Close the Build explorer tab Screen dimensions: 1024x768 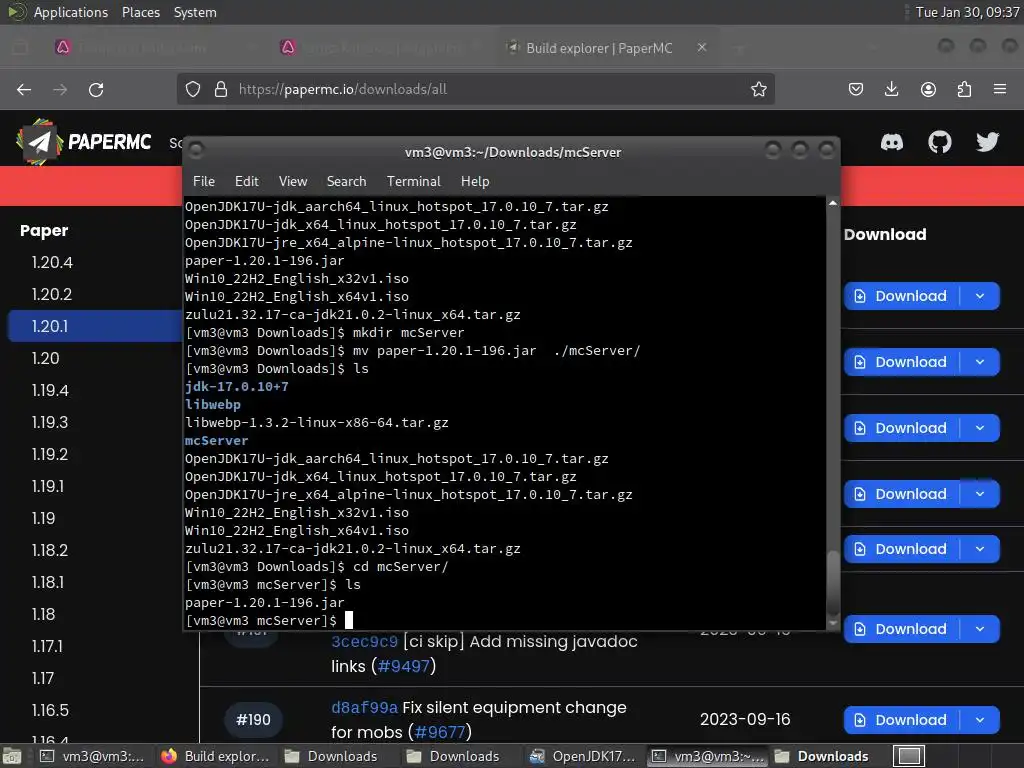[x=702, y=48]
